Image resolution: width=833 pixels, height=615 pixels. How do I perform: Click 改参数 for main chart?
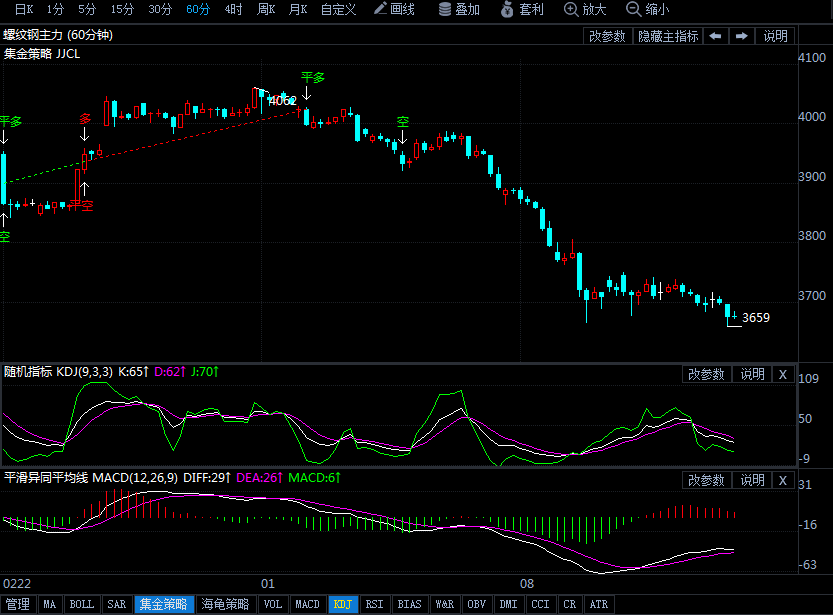coord(607,36)
